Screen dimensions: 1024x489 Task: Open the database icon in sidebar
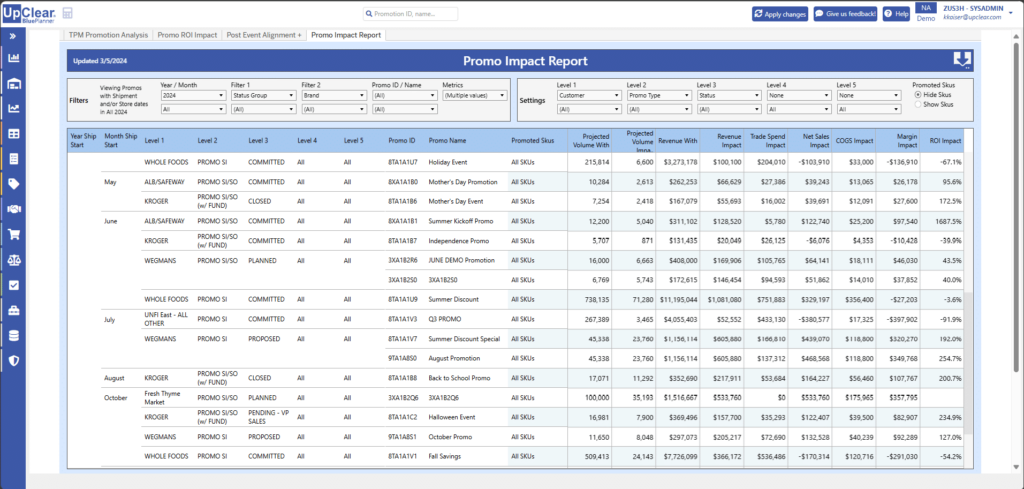point(13,335)
